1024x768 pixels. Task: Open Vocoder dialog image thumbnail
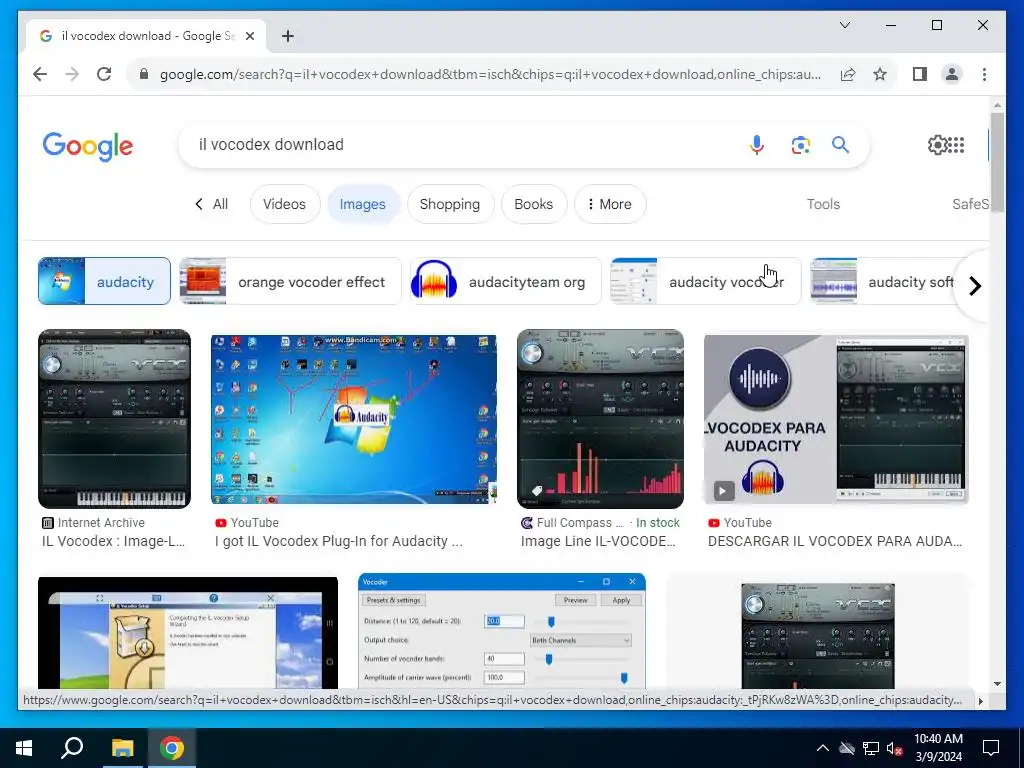coord(502,631)
